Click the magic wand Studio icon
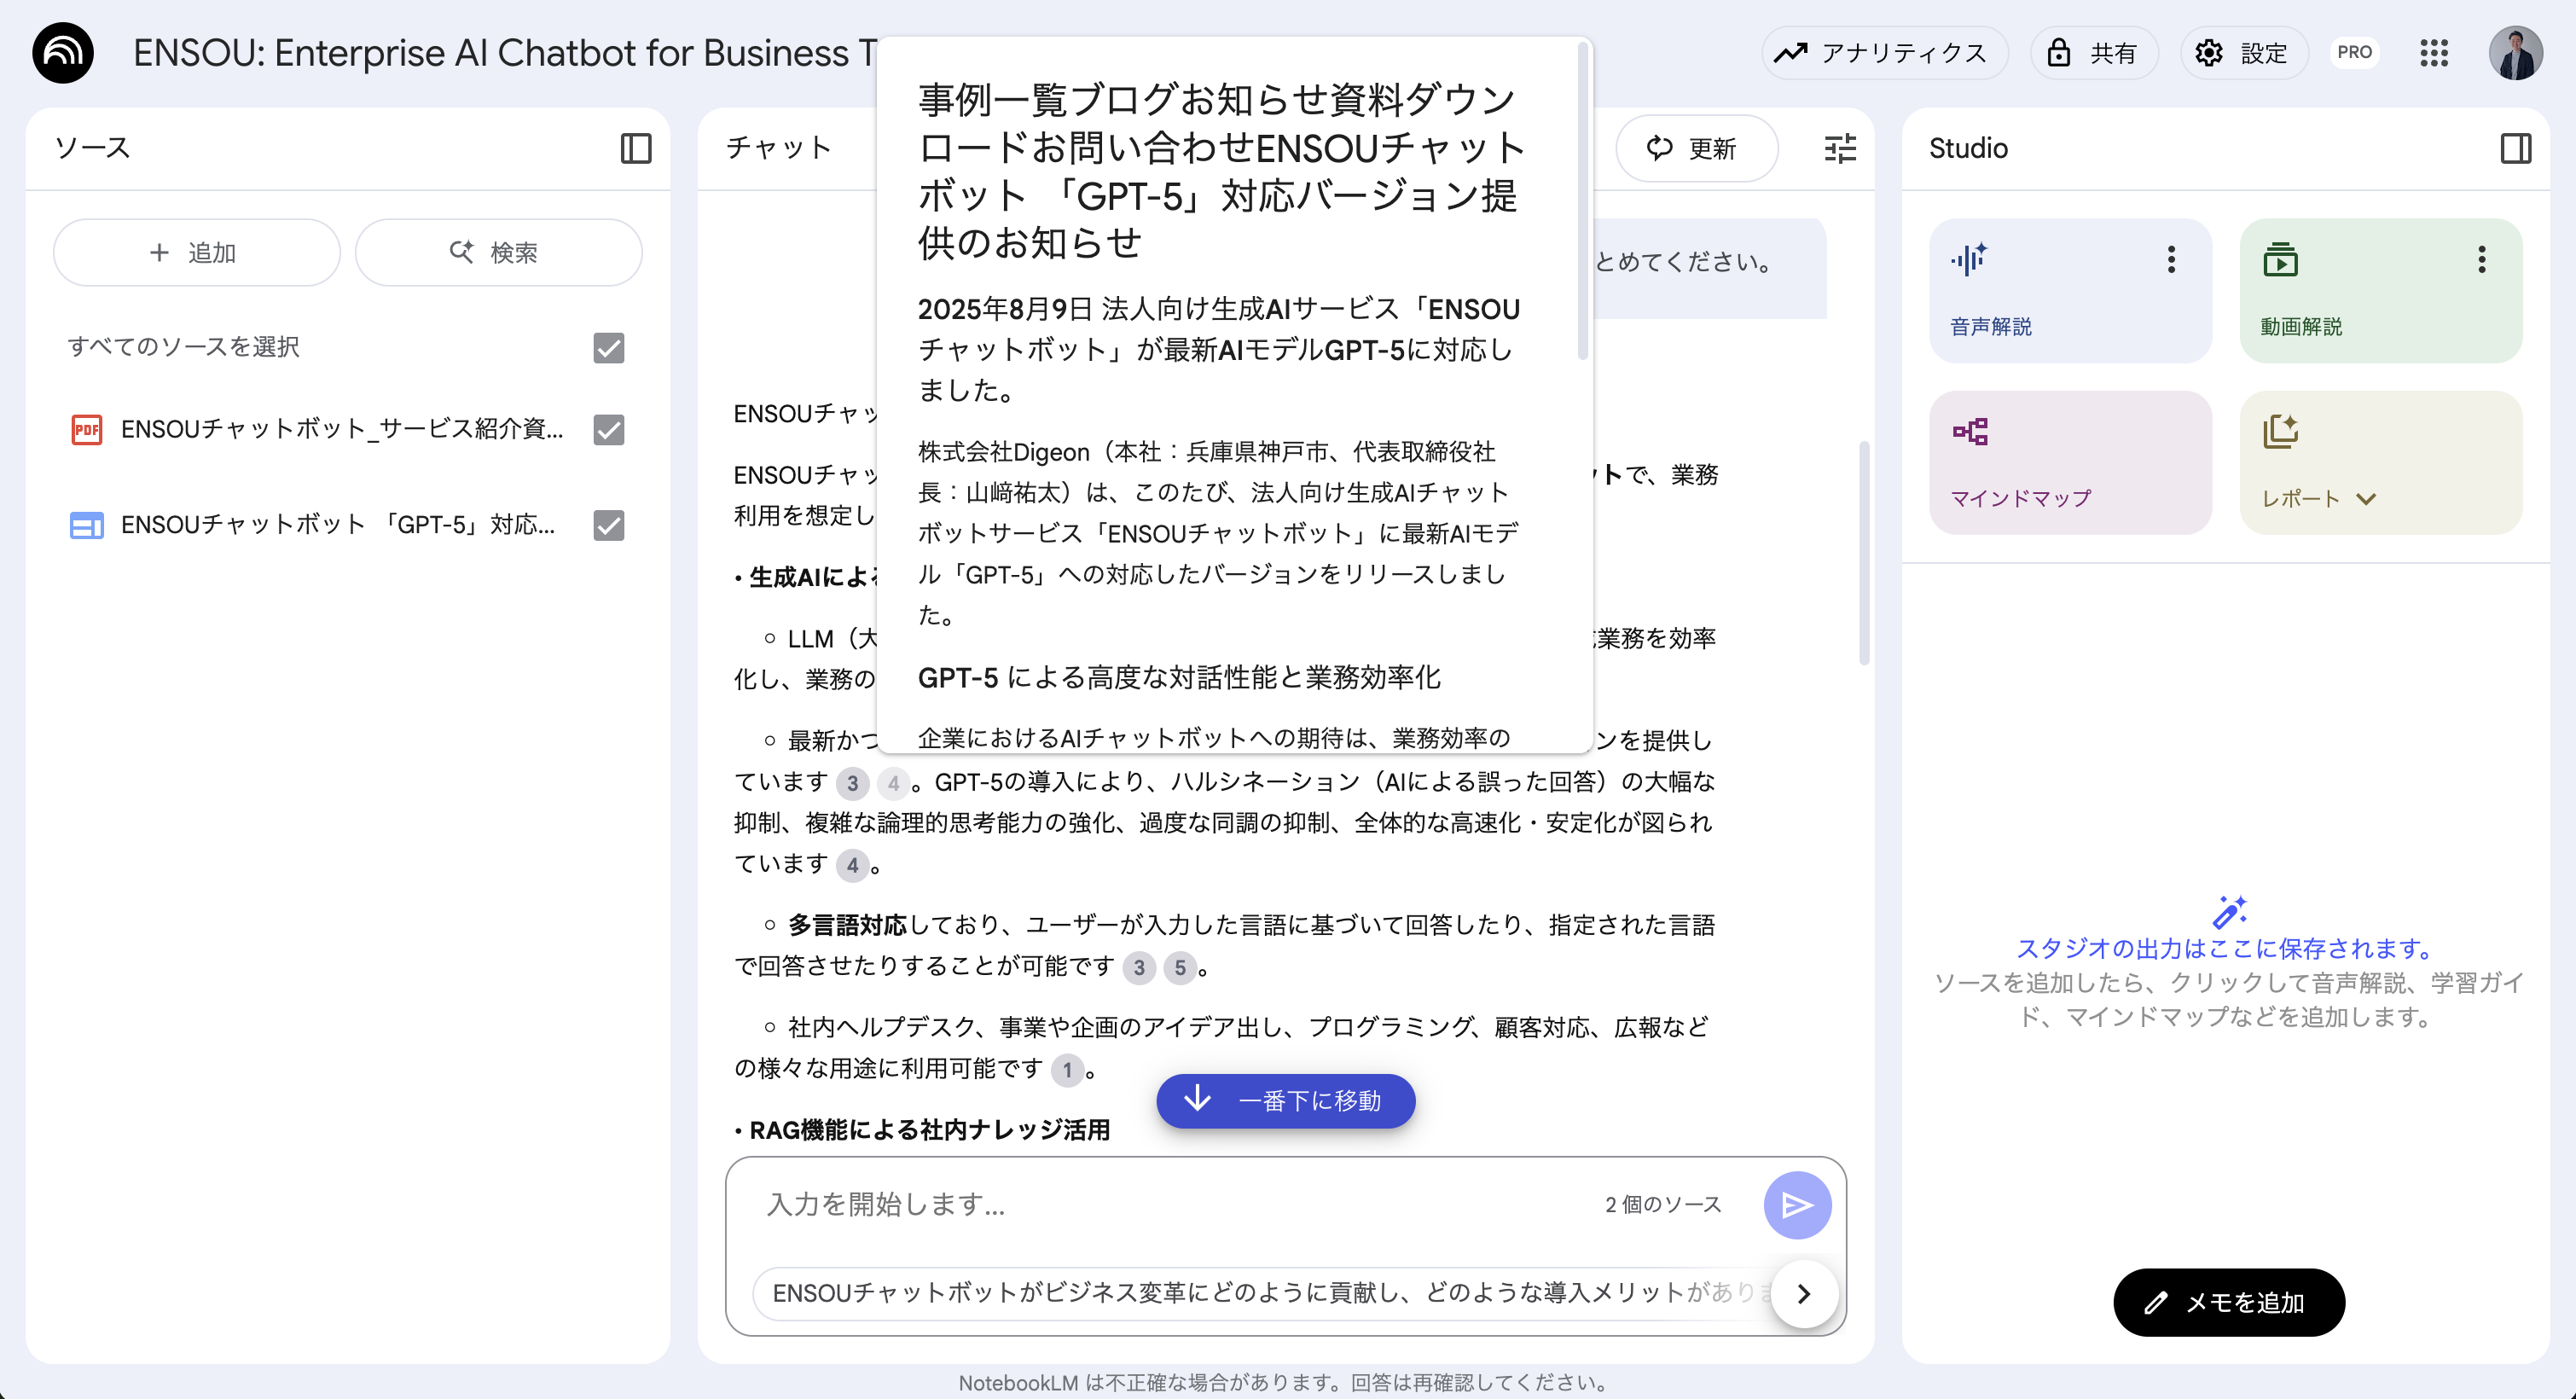 pos(2229,912)
